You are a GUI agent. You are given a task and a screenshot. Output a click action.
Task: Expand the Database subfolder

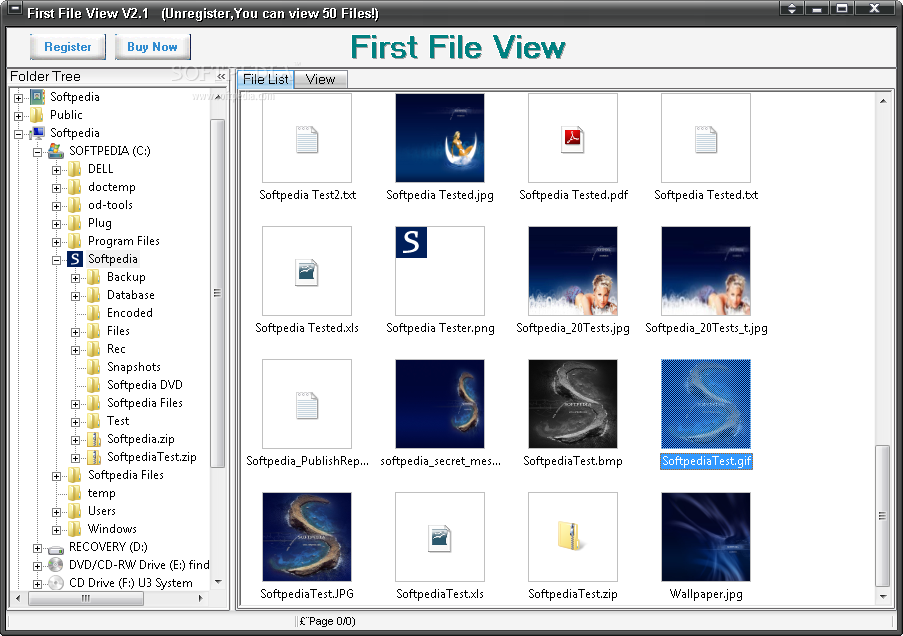[75, 296]
